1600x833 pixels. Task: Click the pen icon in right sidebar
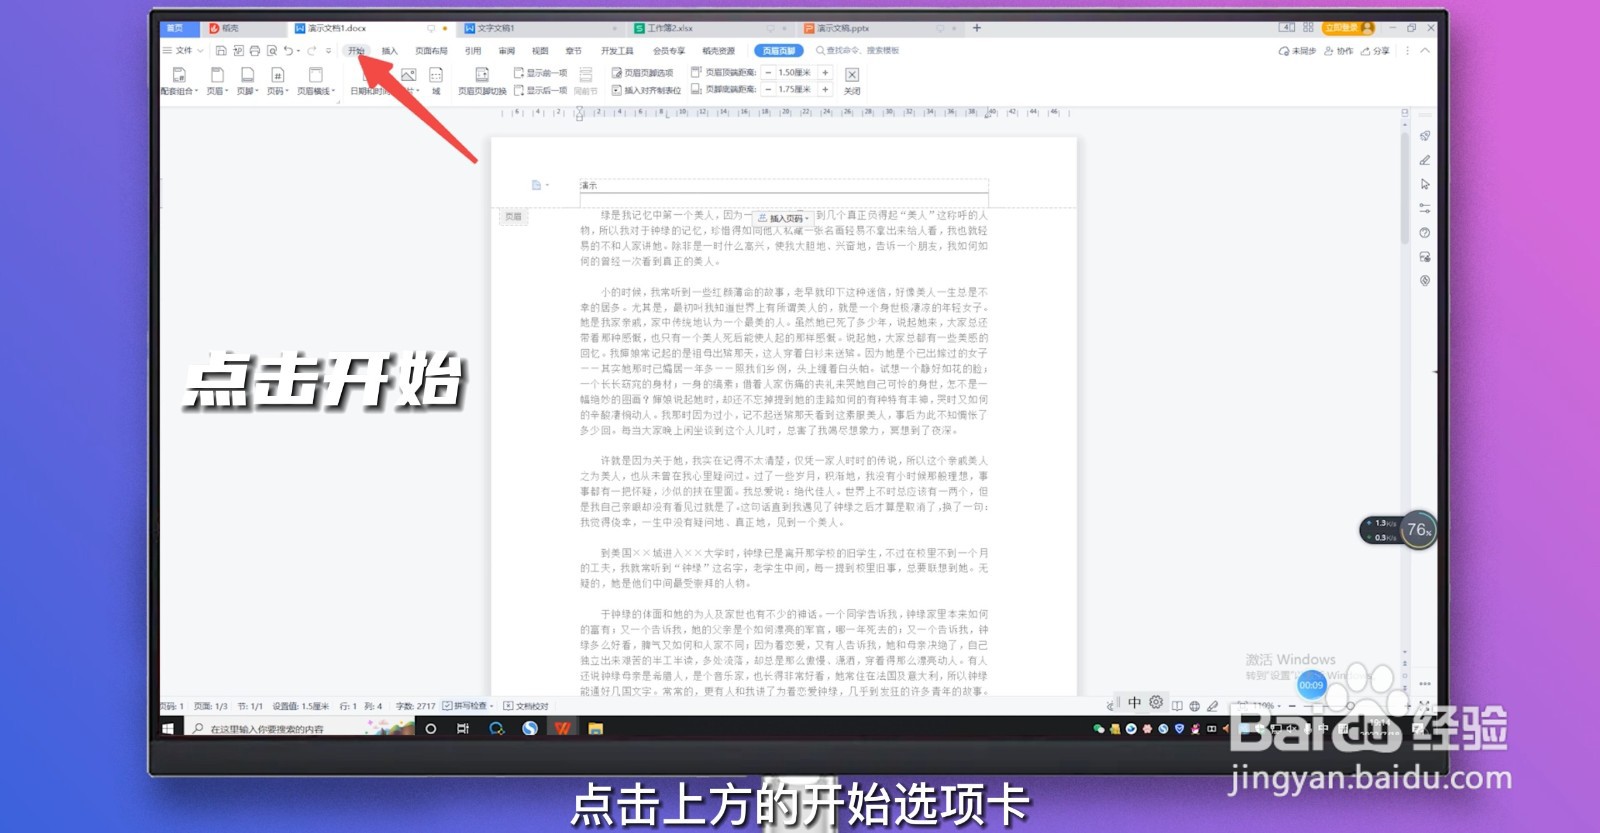1425,160
